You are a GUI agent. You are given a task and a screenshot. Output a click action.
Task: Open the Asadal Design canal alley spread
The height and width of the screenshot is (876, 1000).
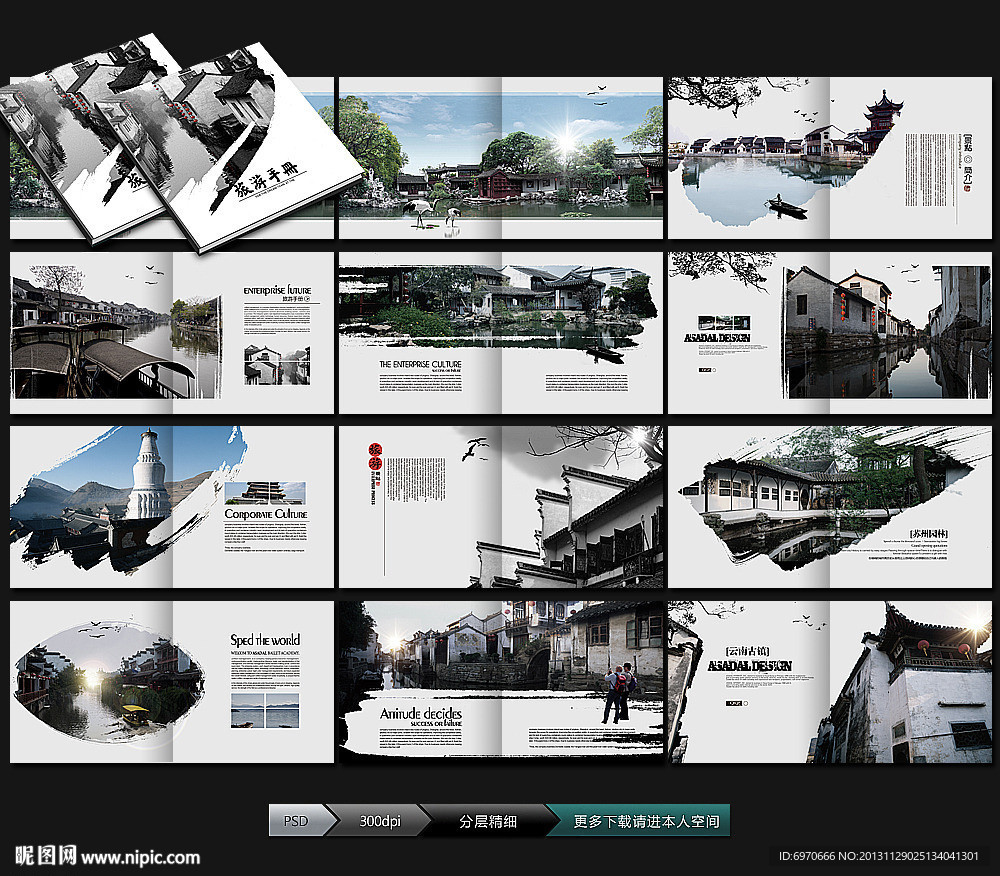830,333
